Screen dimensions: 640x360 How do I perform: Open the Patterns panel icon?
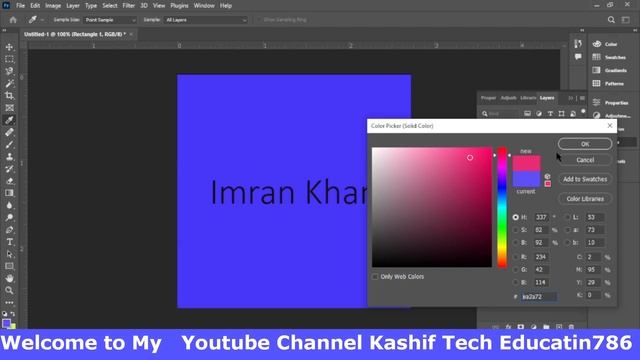[x=597, y=83]
